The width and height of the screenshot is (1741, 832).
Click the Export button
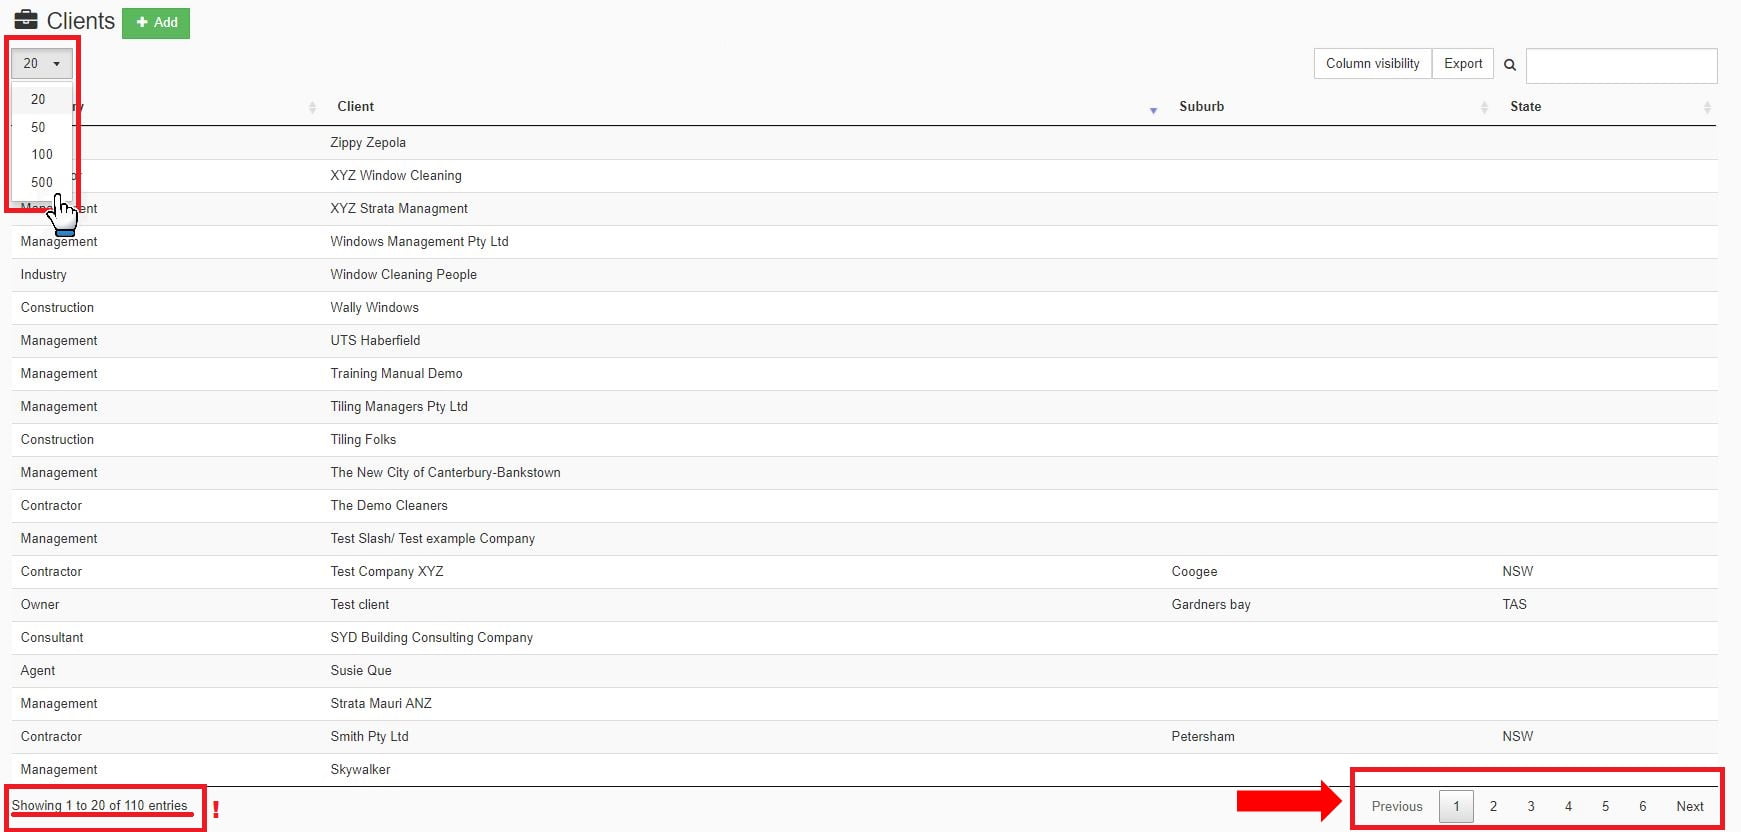pos(1463,63)
